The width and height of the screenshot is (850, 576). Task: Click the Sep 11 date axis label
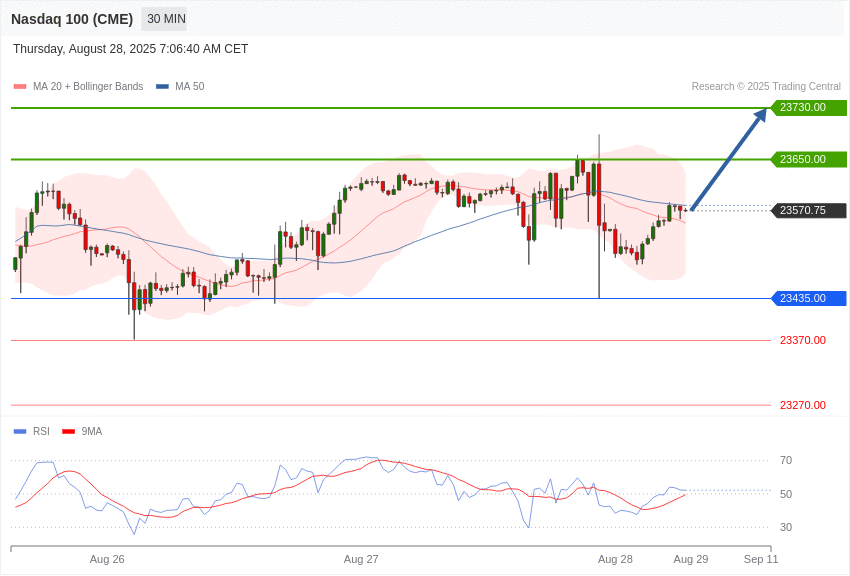761,559
